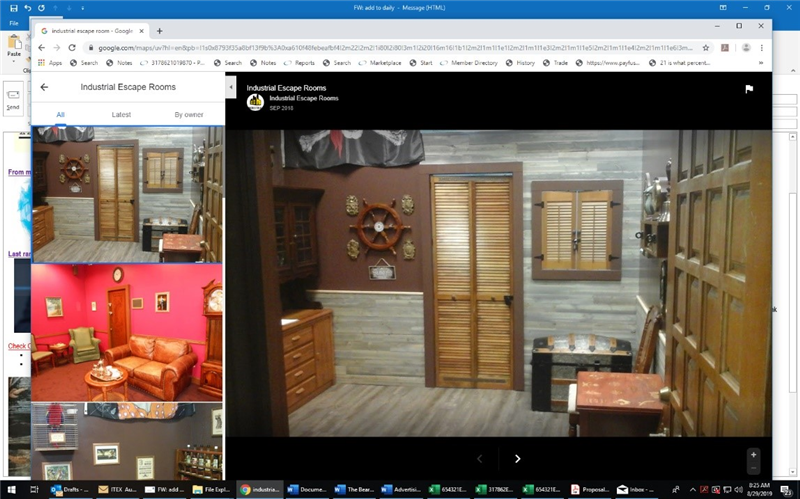Image resolution: width=800 pixels, height=499 pixels.
Task: Click the zoom in plus button
Action: coord(753,455)
